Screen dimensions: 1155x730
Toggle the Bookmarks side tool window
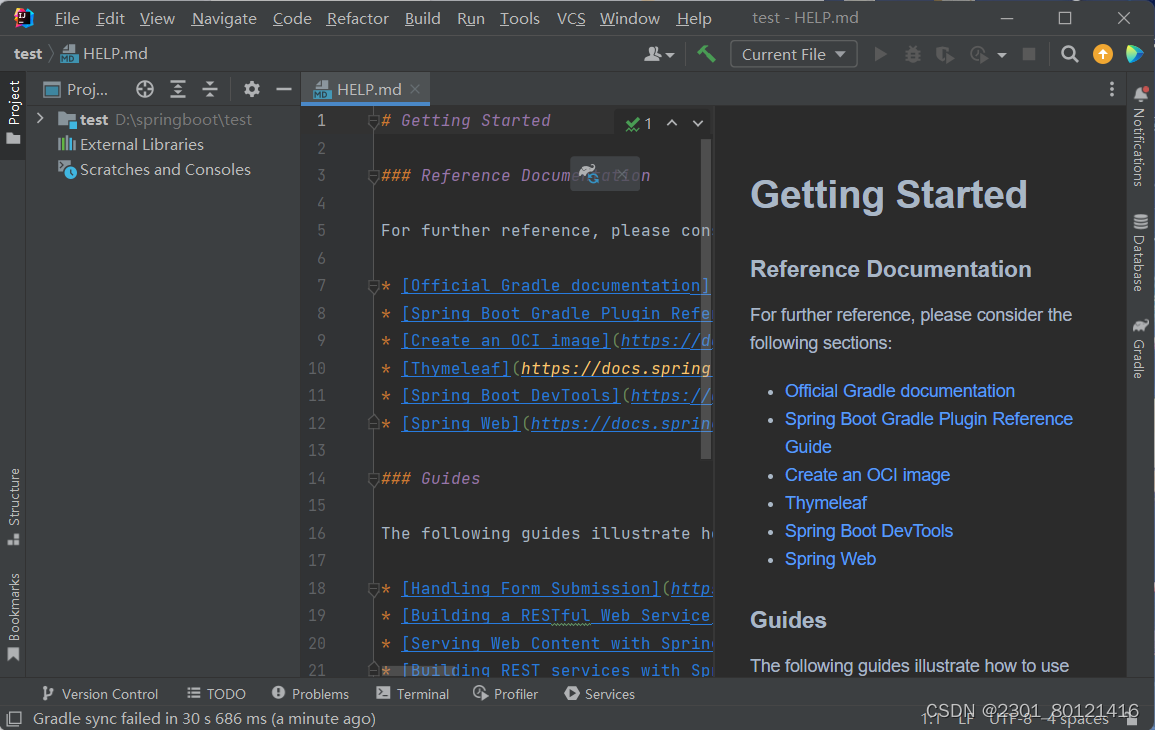coord(13,617)
